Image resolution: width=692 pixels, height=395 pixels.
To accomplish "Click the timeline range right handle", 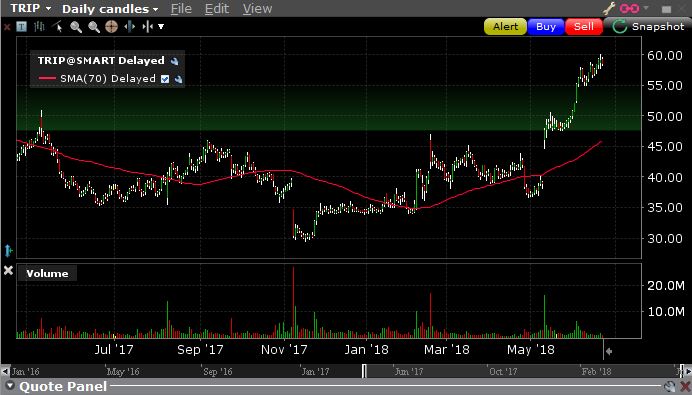I will pyautogui.click(x=682, y=371).
